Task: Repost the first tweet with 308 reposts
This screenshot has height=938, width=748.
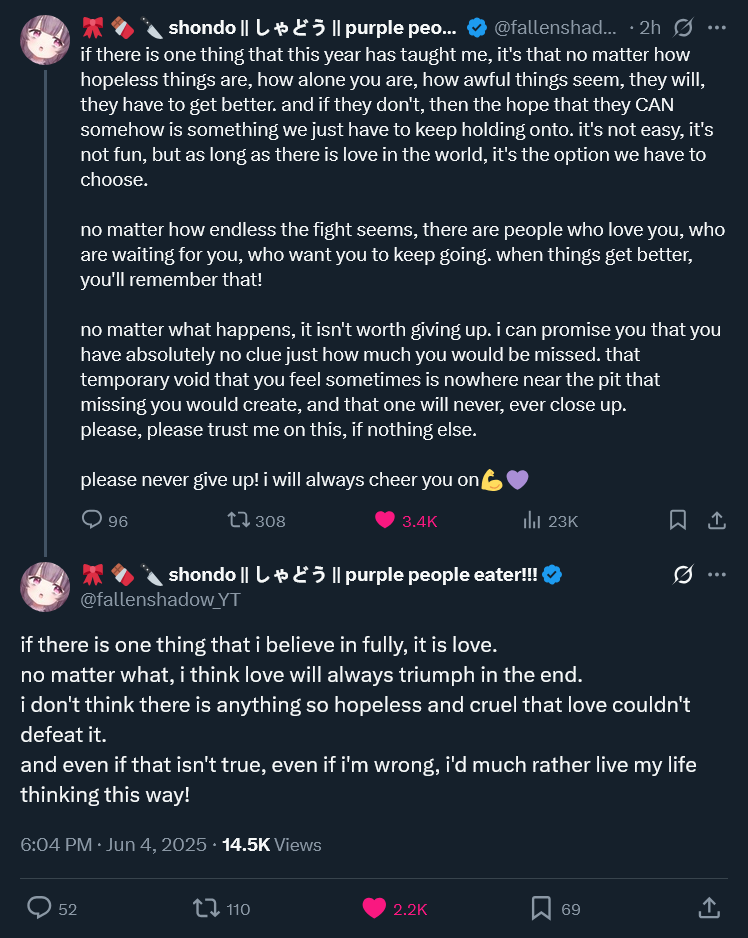Action: coord(238,520)
